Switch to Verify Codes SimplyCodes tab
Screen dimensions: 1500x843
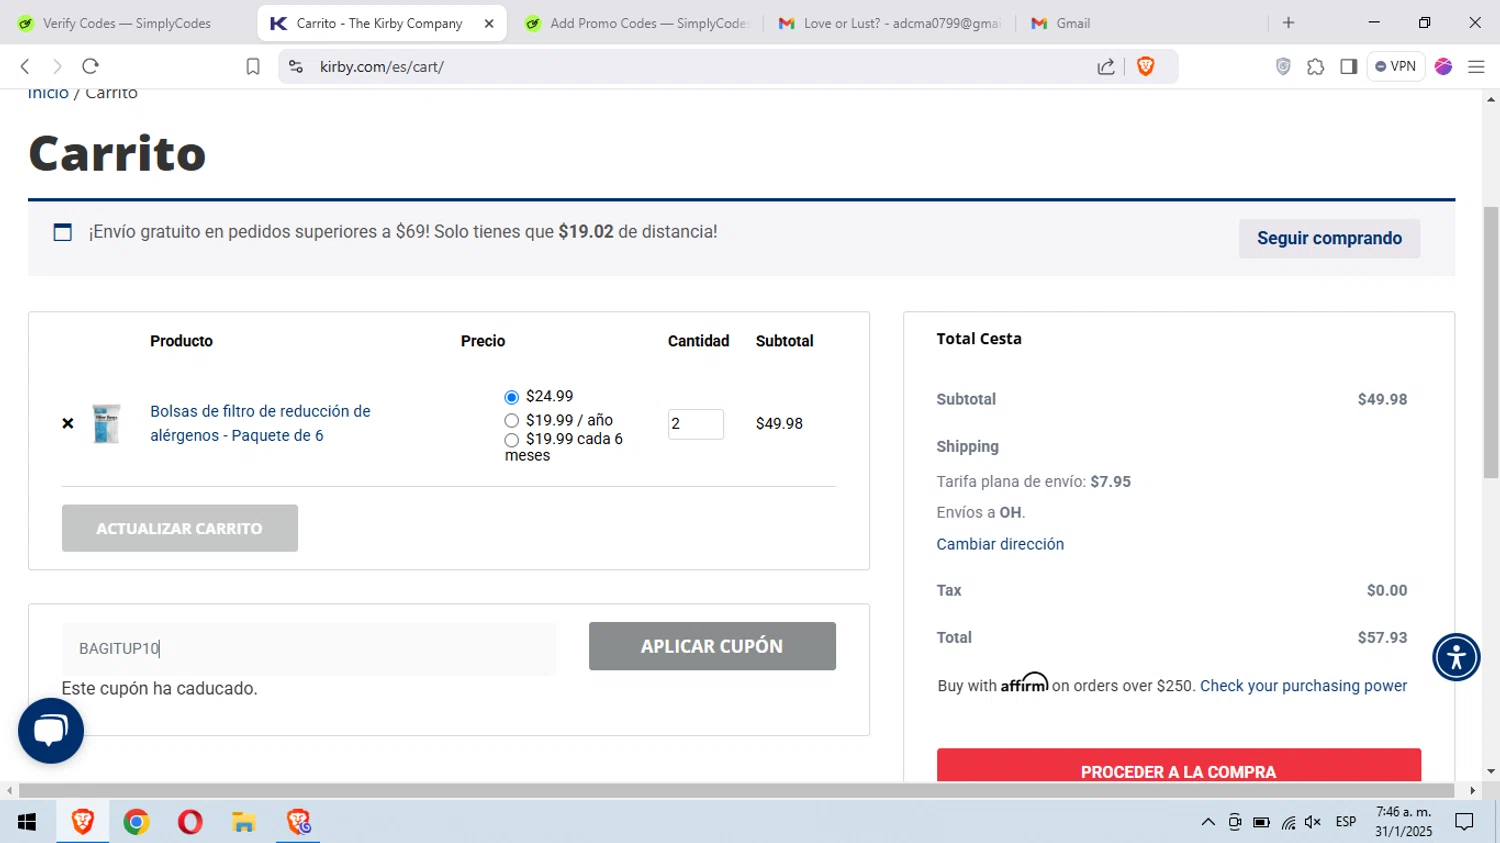pos(127,23)
